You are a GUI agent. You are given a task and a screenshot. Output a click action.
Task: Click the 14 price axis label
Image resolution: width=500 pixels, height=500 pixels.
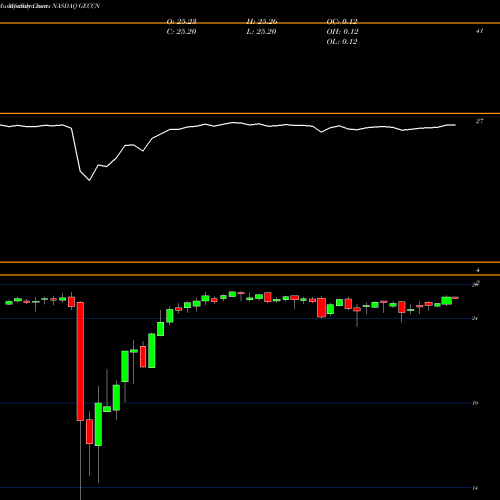pyautogui.click(x=475, y=488)
